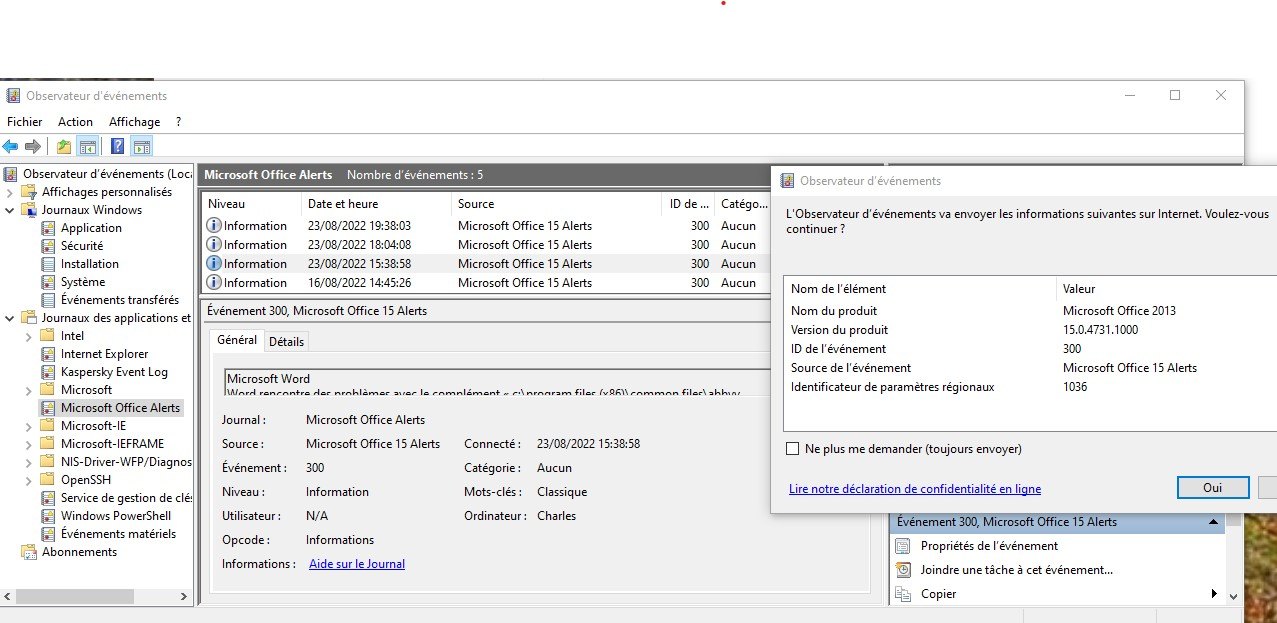This screenshot has height=623, width=1277.
Task: Click the Oui button in the dialog
Action: click(x=1213, y=488)
